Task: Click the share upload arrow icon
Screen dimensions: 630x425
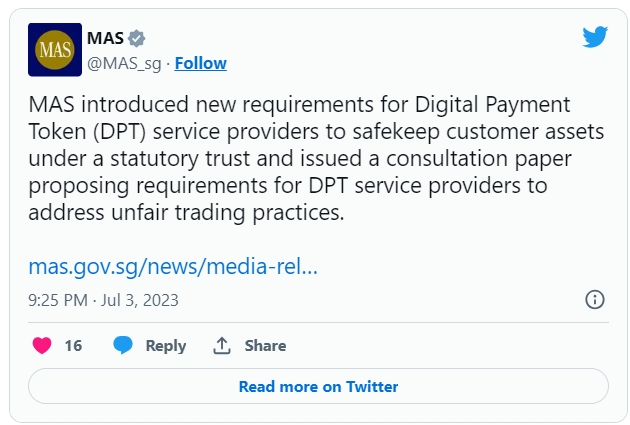Action: point(222,346)
